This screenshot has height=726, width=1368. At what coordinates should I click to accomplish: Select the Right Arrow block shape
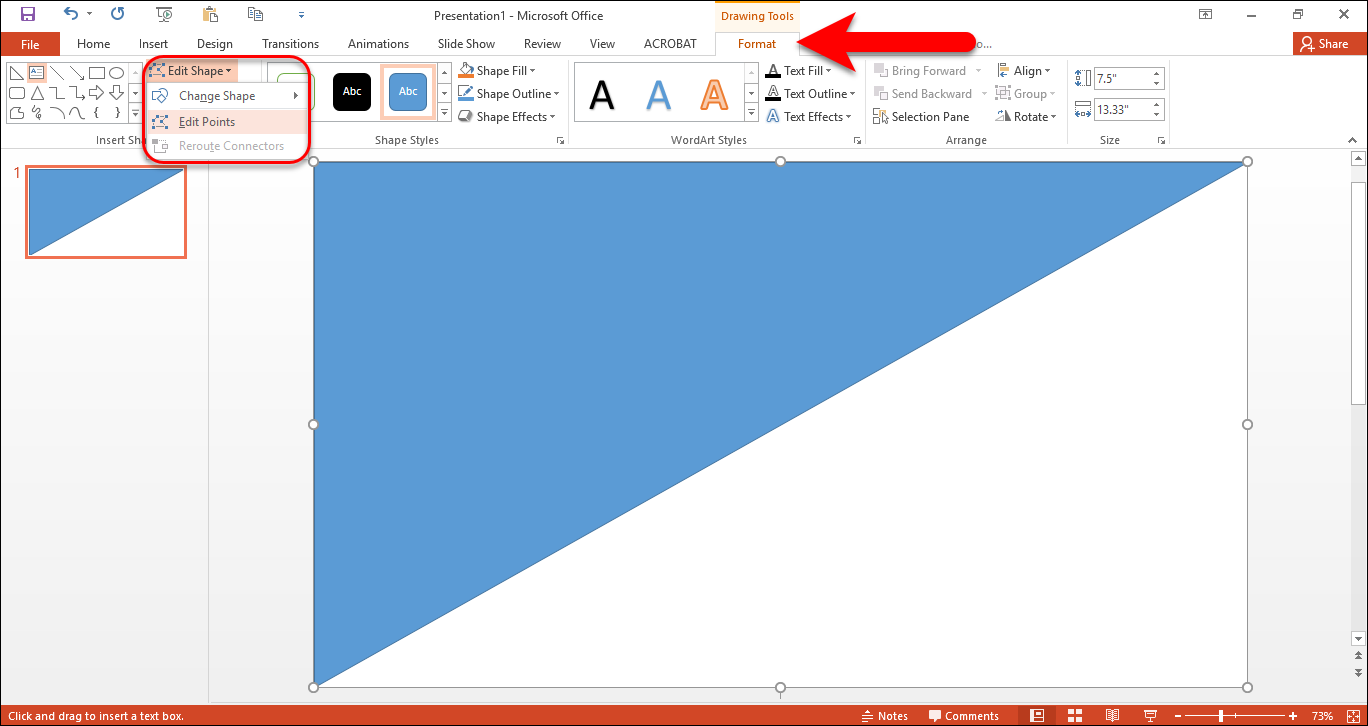point(97,93)
